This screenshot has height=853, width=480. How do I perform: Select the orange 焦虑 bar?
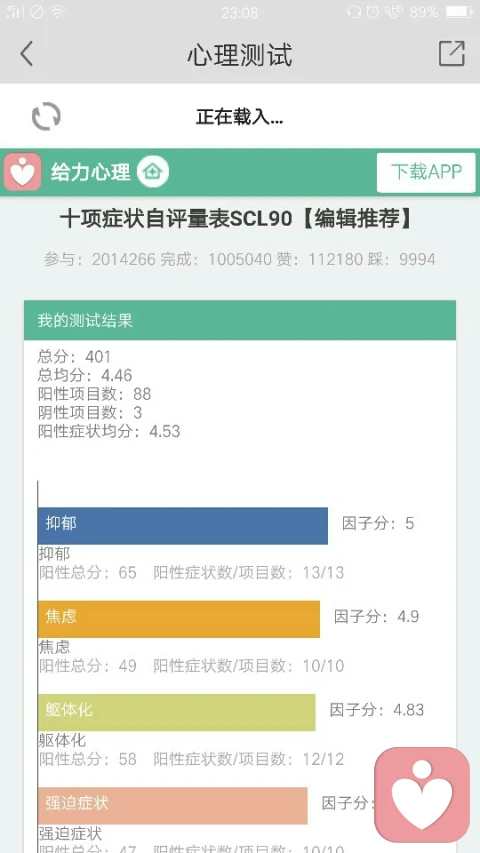(x=179, y=619)
